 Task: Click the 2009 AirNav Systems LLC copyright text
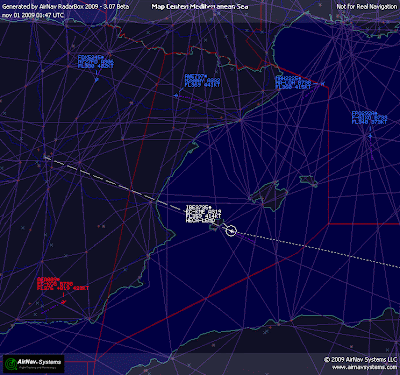point(360,360)
